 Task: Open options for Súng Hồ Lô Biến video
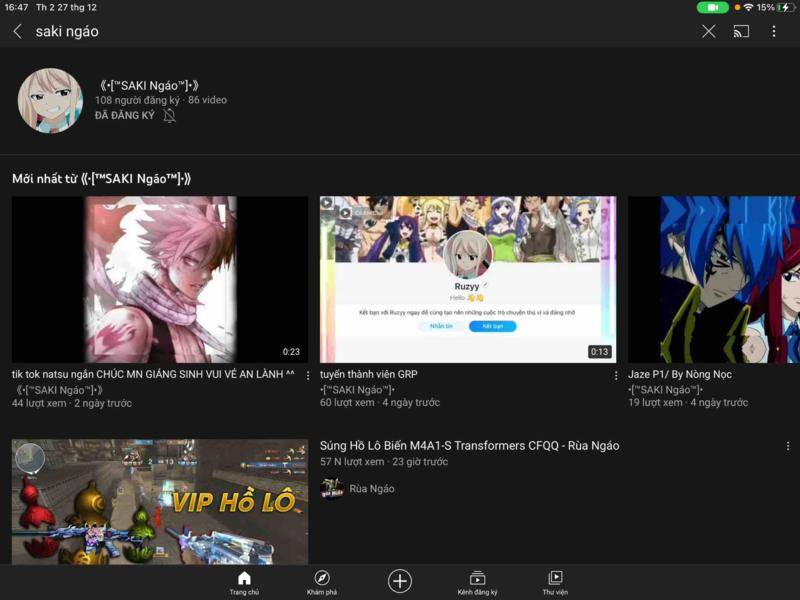tap(788, 446)
